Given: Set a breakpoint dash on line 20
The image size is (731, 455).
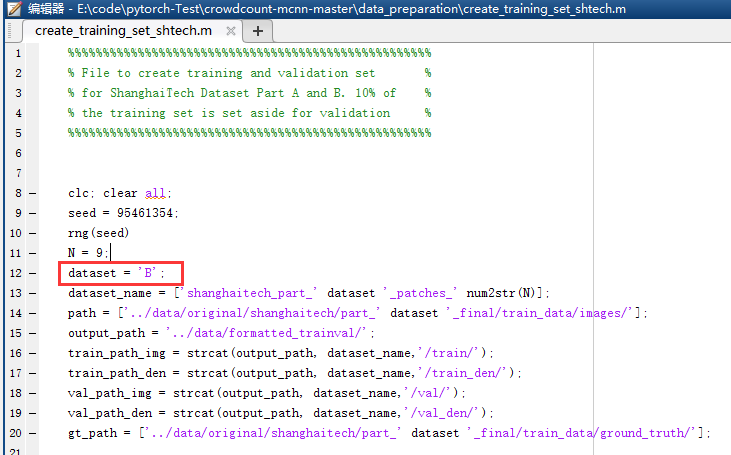Looking at the screenshot, I should (x=33, y=433).
